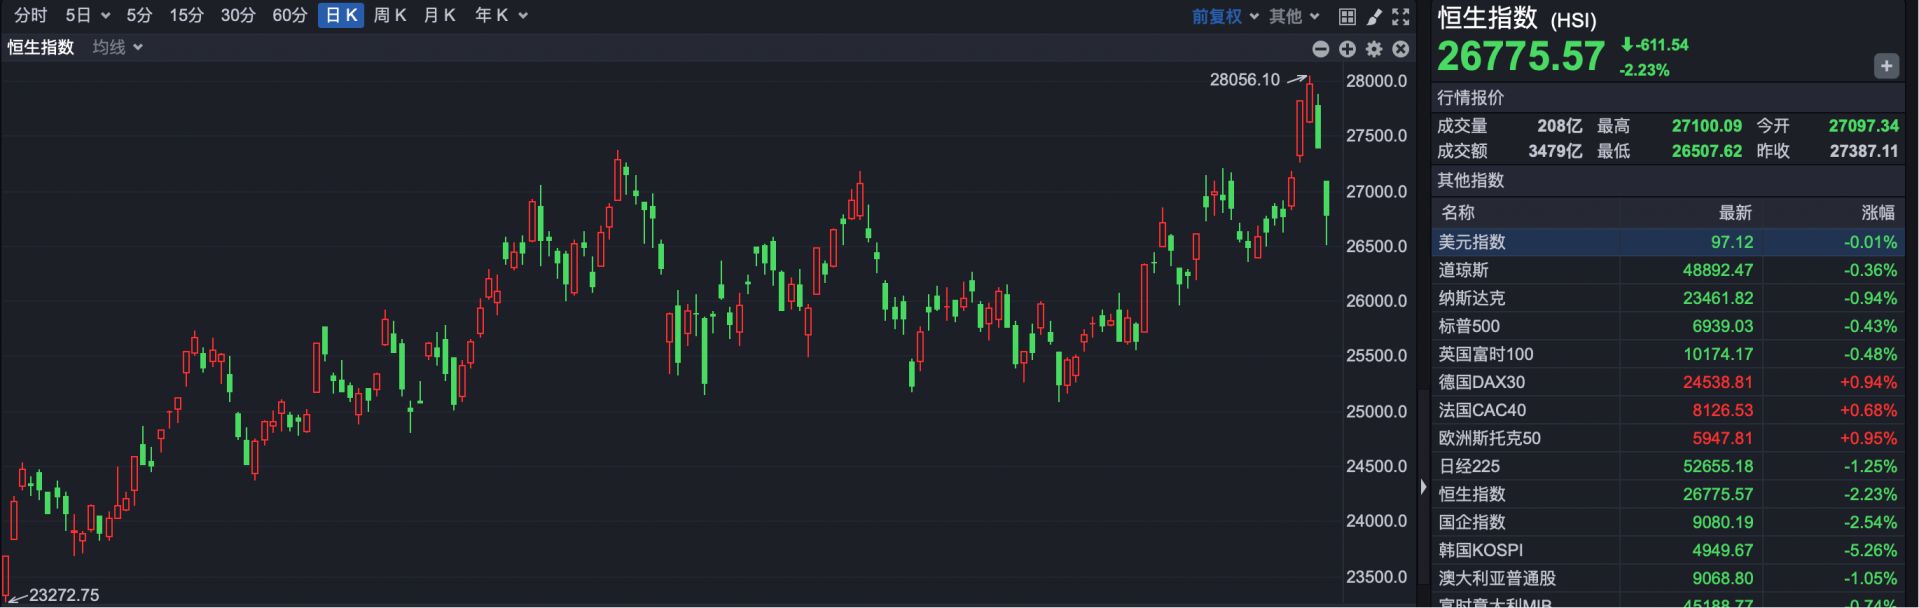Zoom out chart with minus icon
This screenshot has width=1919, height=608.
1320,49
